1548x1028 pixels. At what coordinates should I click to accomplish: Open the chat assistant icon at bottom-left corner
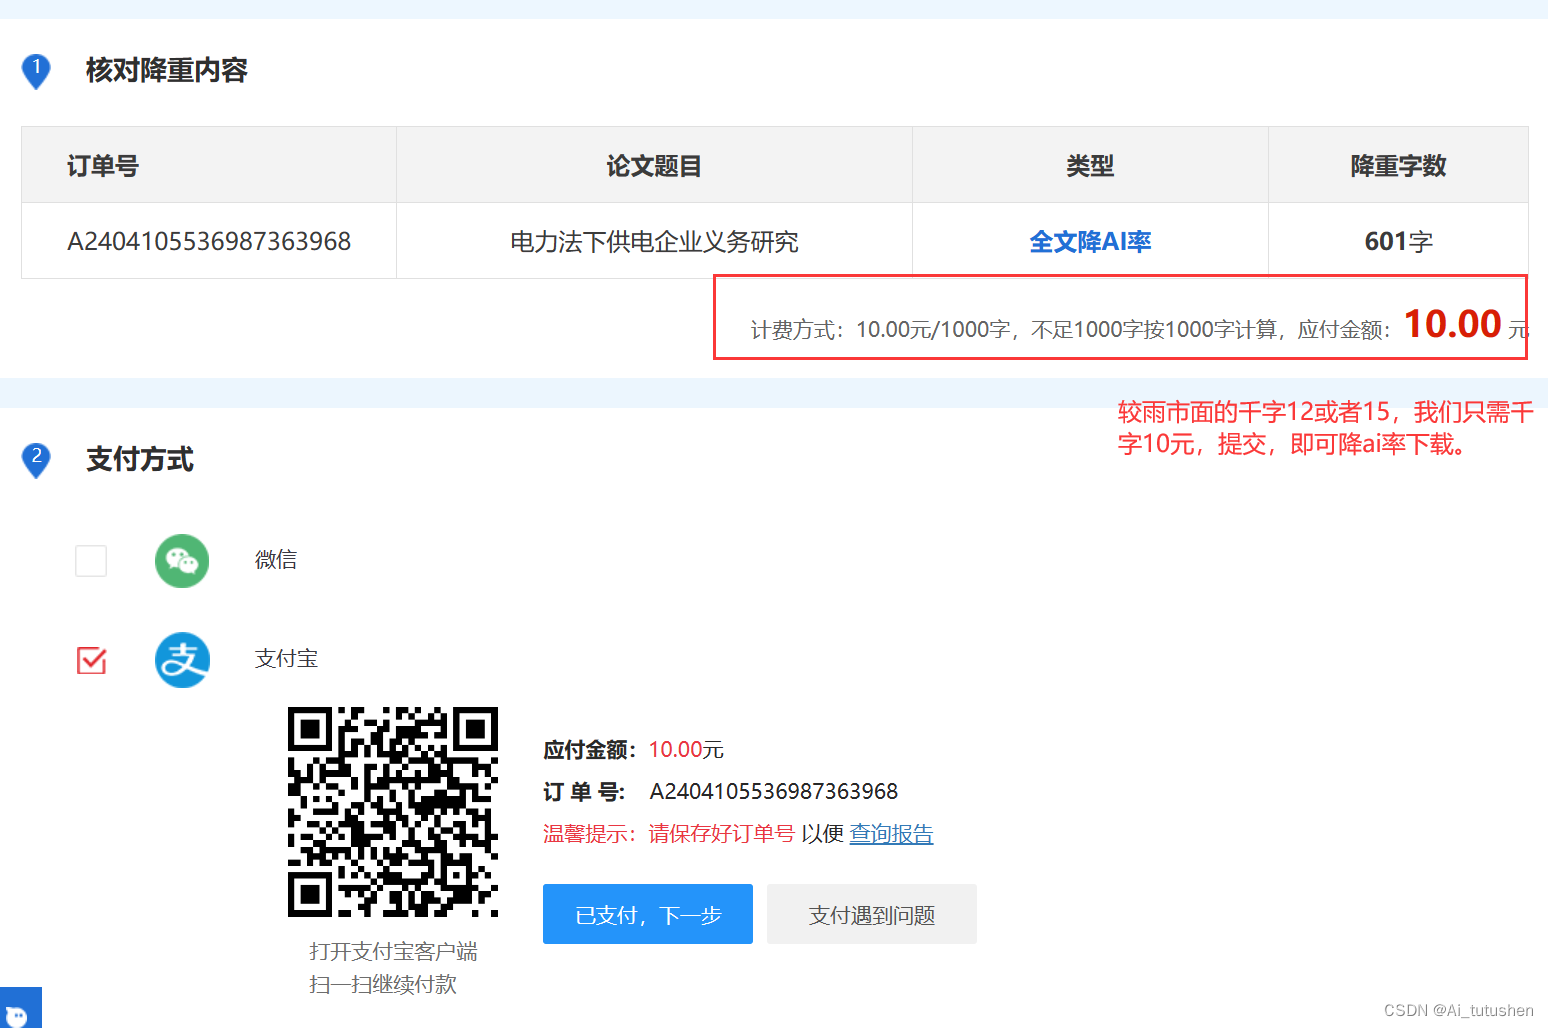pos(20,1009)
